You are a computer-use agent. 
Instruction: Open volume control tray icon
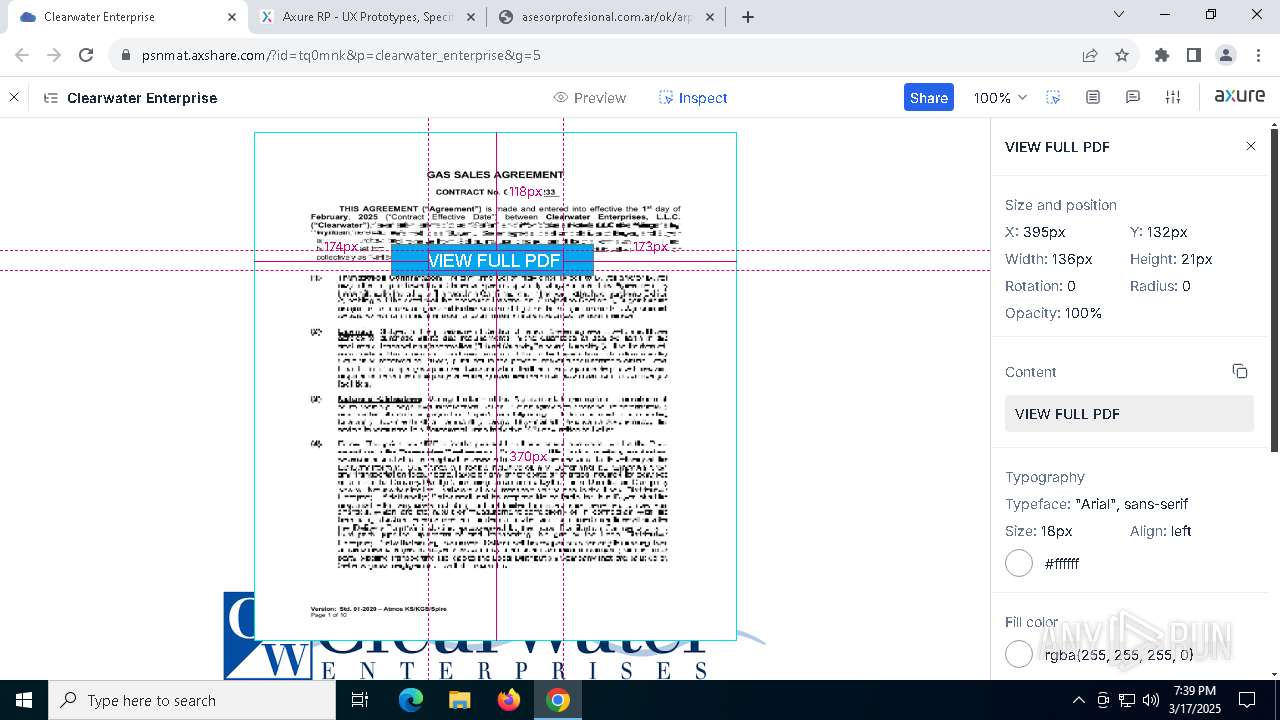(1151, 700)
